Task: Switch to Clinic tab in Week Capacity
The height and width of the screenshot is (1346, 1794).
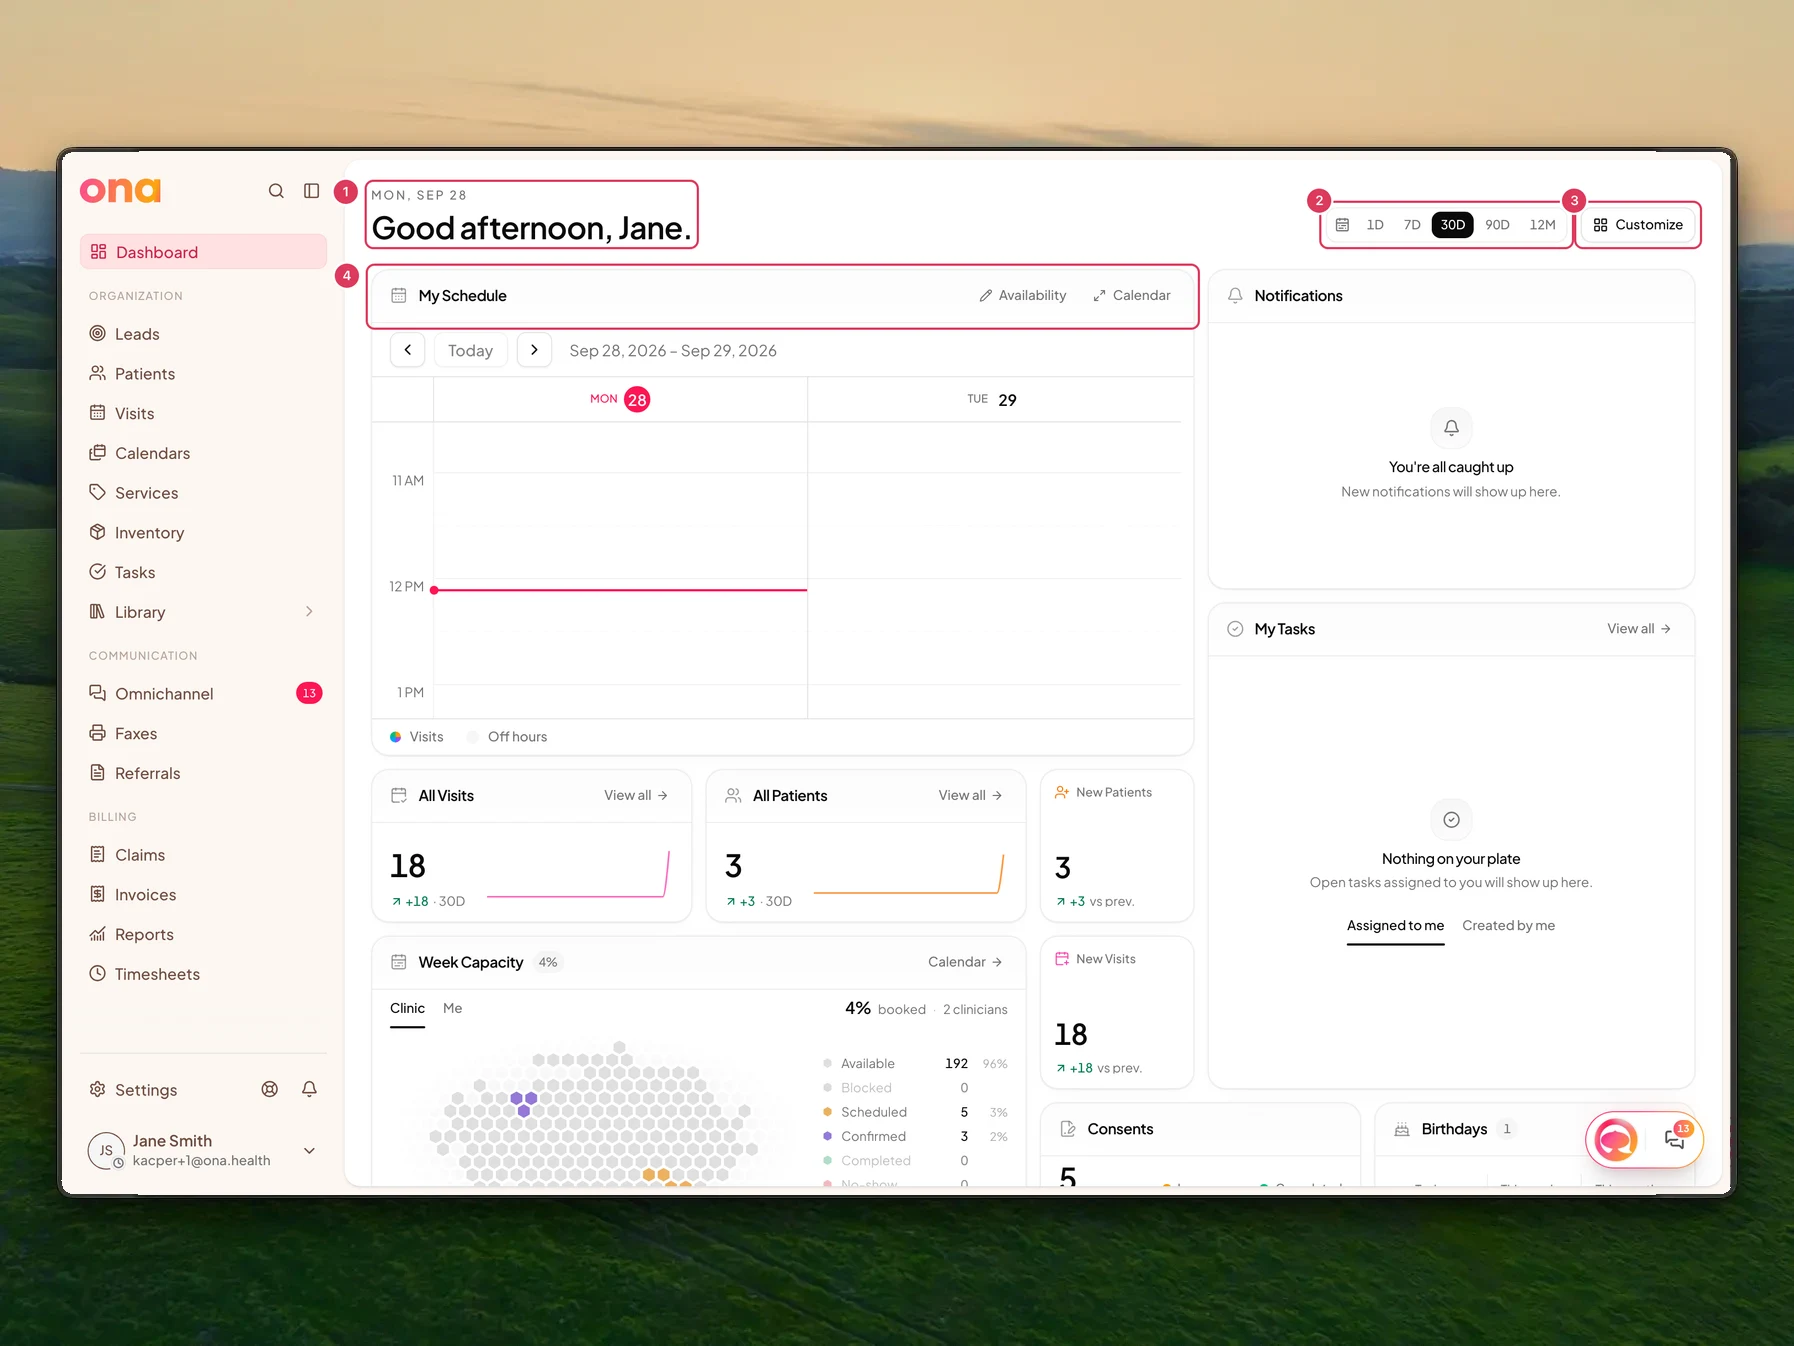Action: (407, 1009)
